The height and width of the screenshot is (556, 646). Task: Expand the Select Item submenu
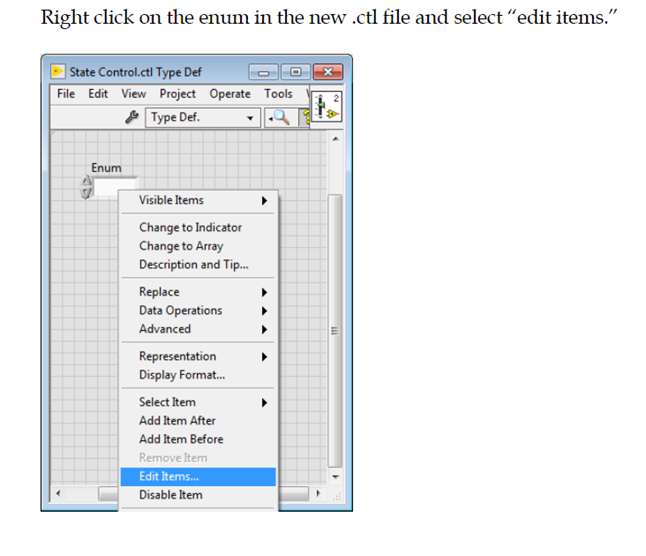(x=198, y=402)
